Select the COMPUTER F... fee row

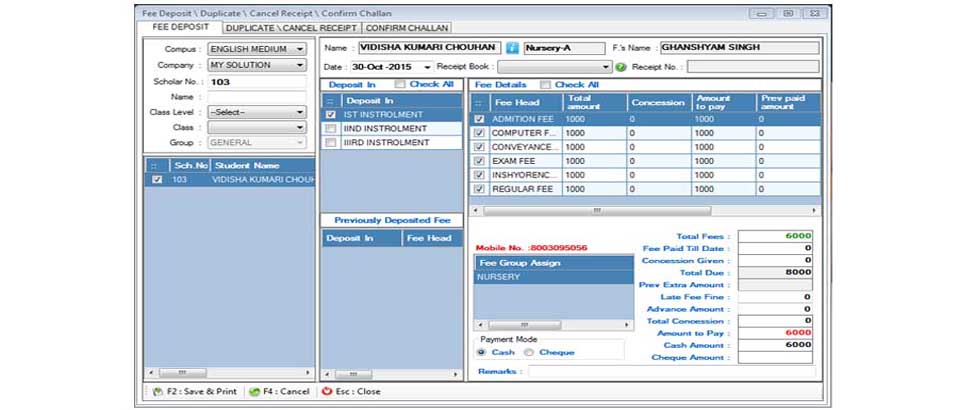(x=645, y=133)
